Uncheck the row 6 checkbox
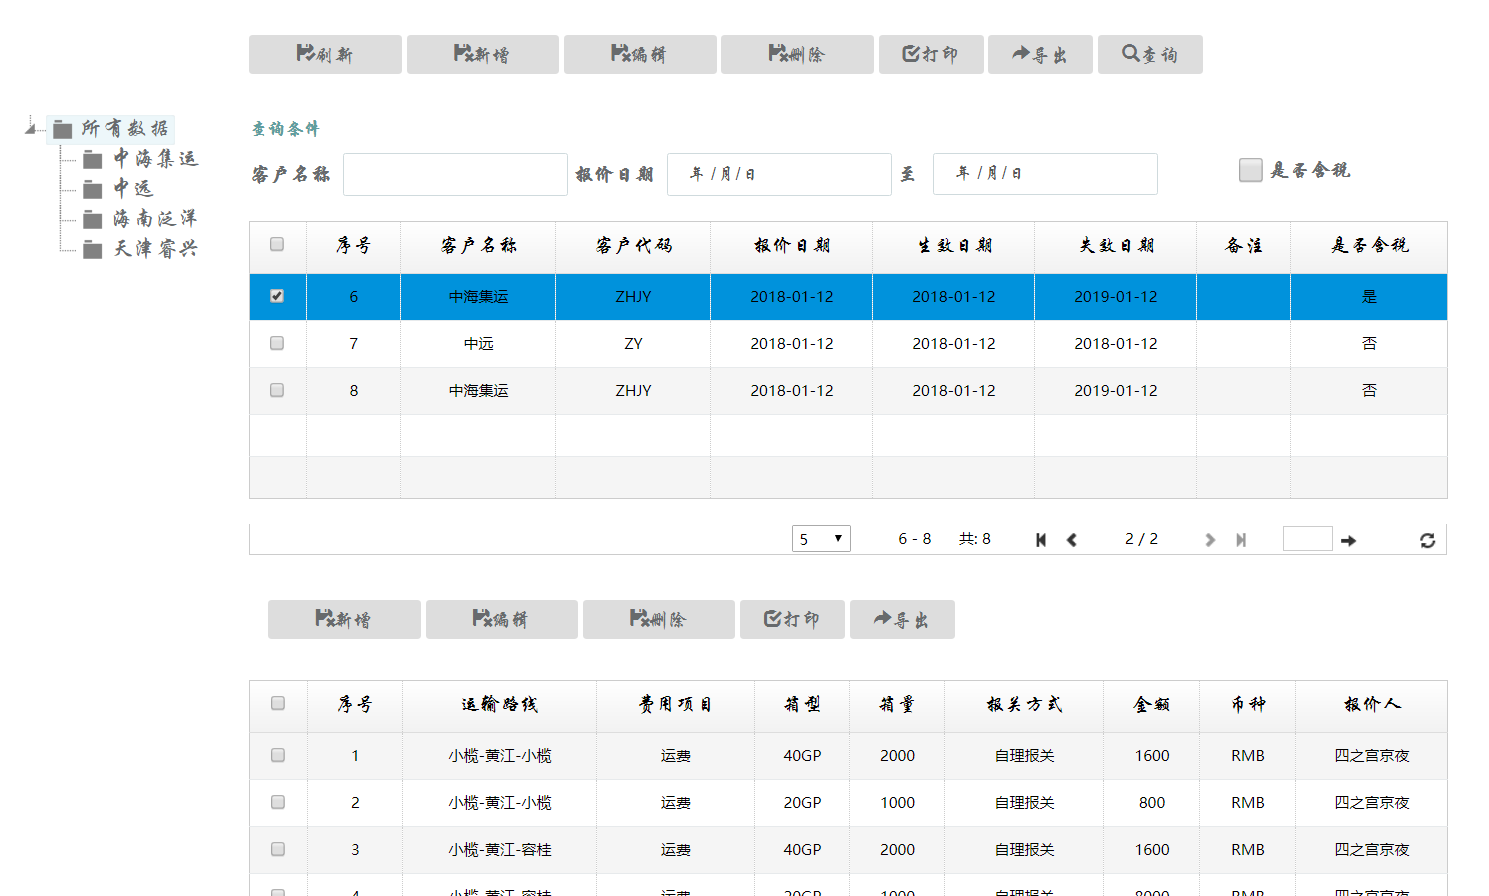Image resolution: width=1489 pixels, height=896 pixels. (x=277, y=296)
